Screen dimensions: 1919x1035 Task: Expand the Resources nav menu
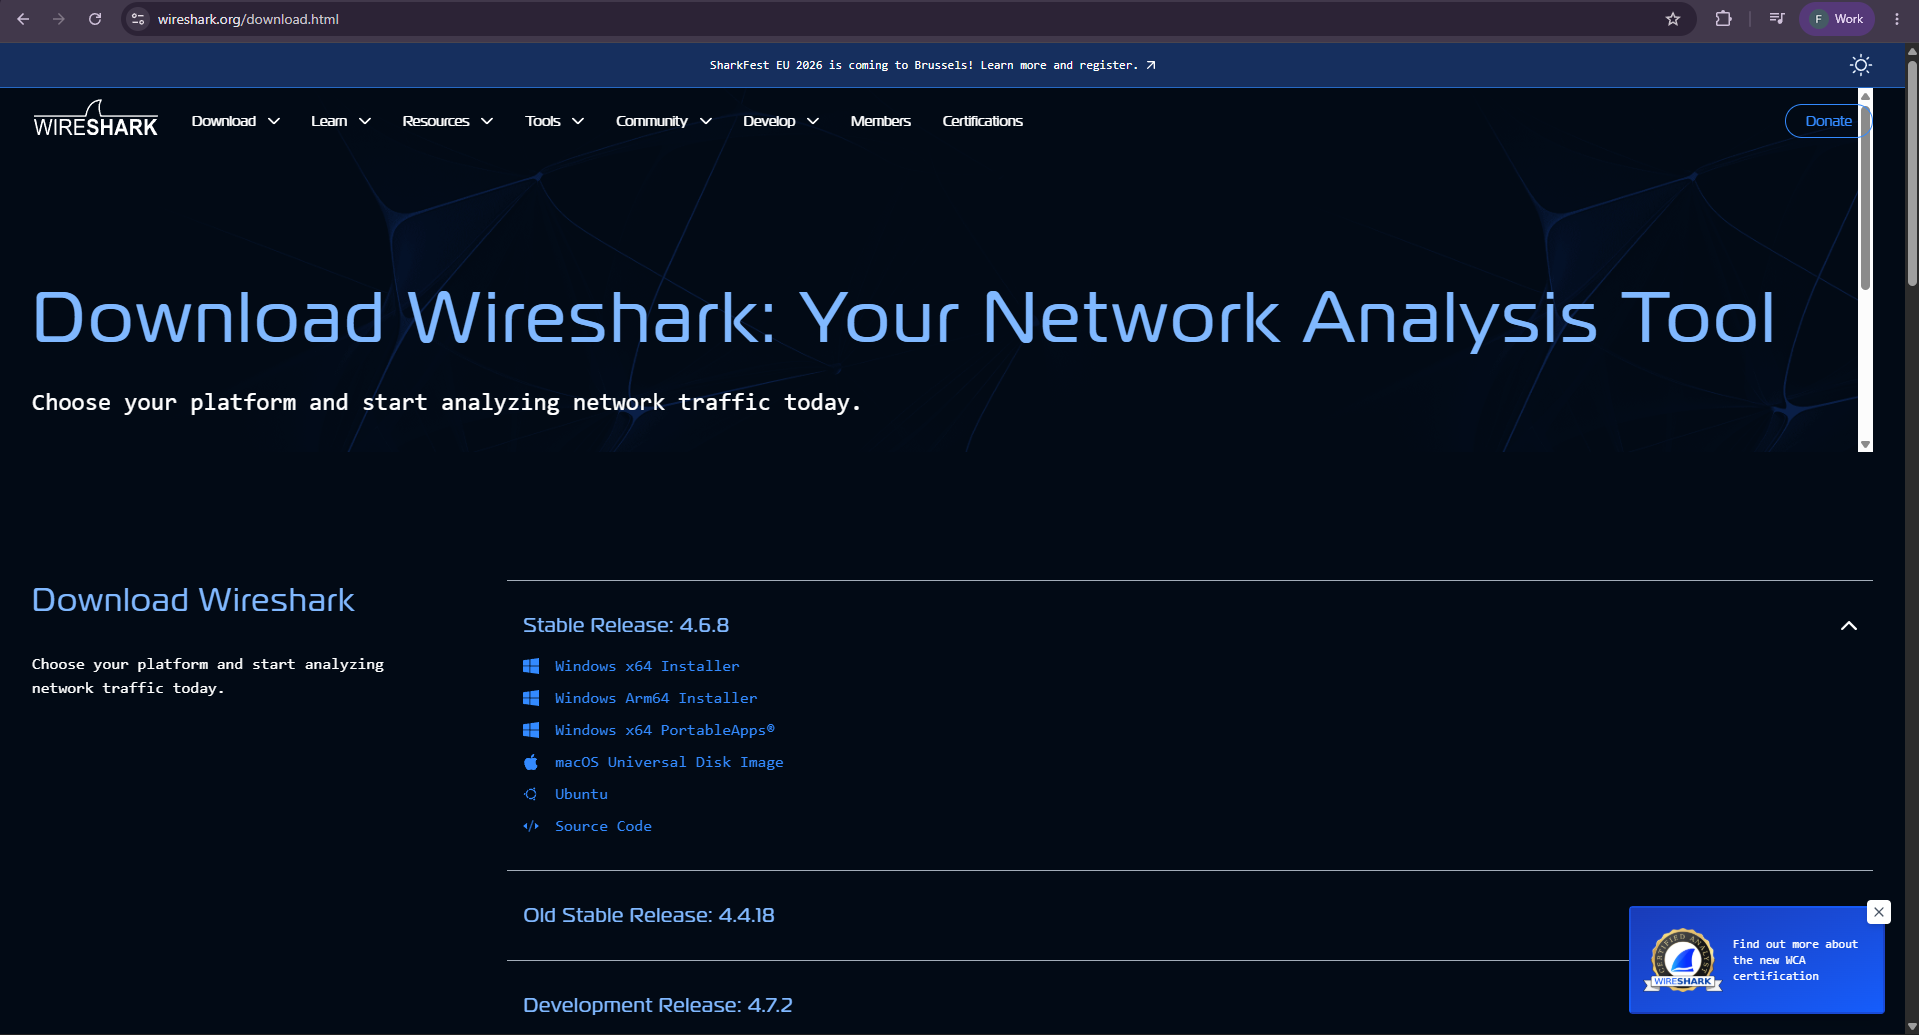click(448, 121)
